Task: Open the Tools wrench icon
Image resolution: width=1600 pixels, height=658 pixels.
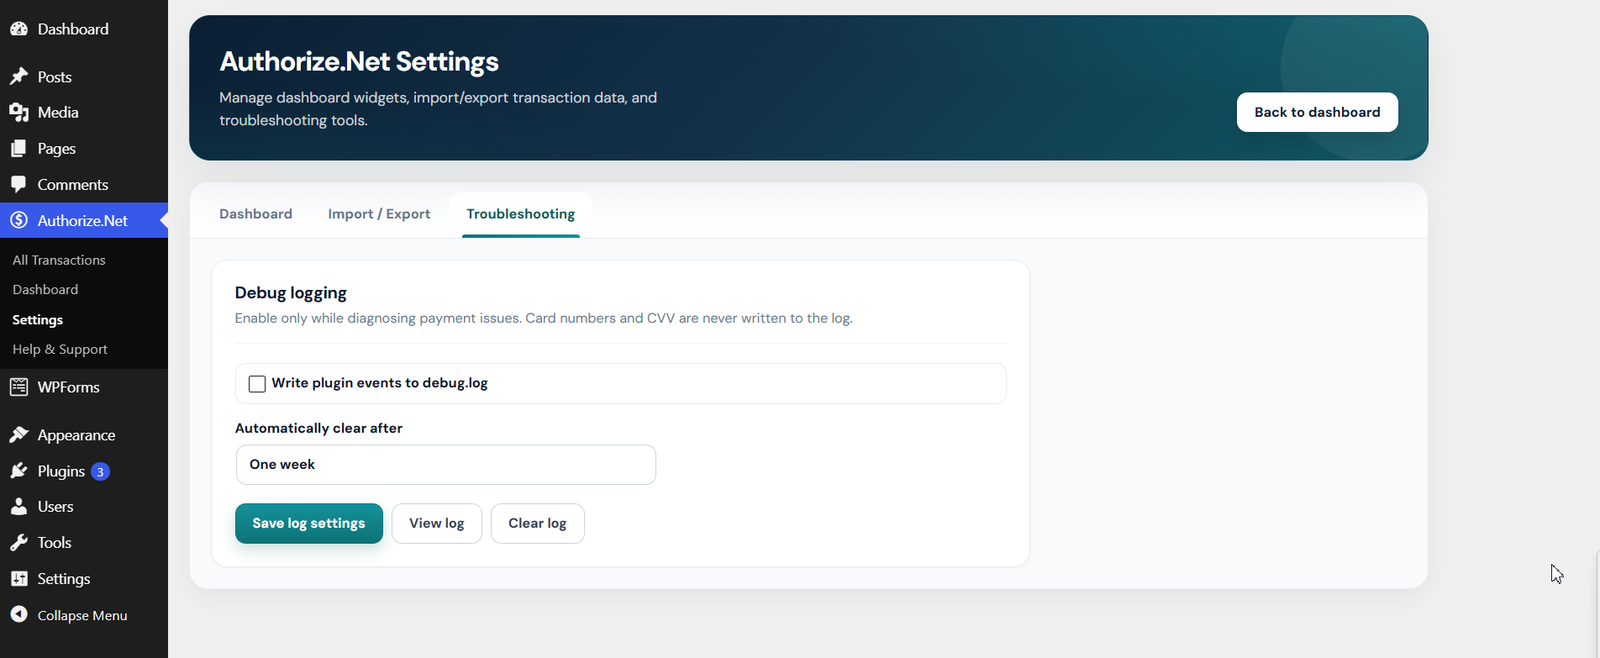Action: [19, 543]
